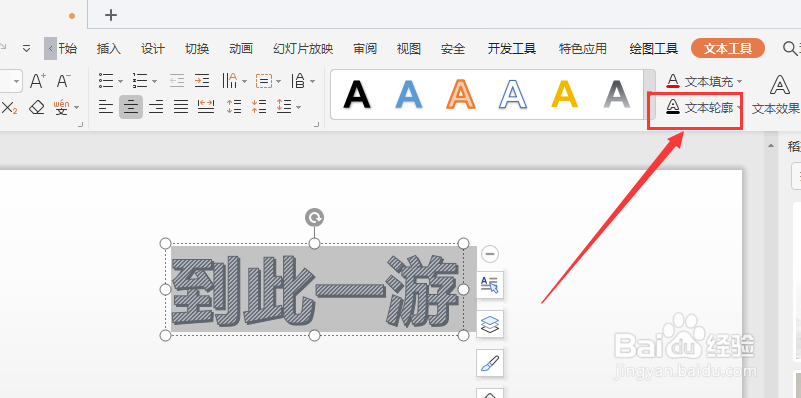The height and width of the screenshot is (398, 801).
Task: Expand numbered list dropdown arrow
Action: (x=154, y=81)
